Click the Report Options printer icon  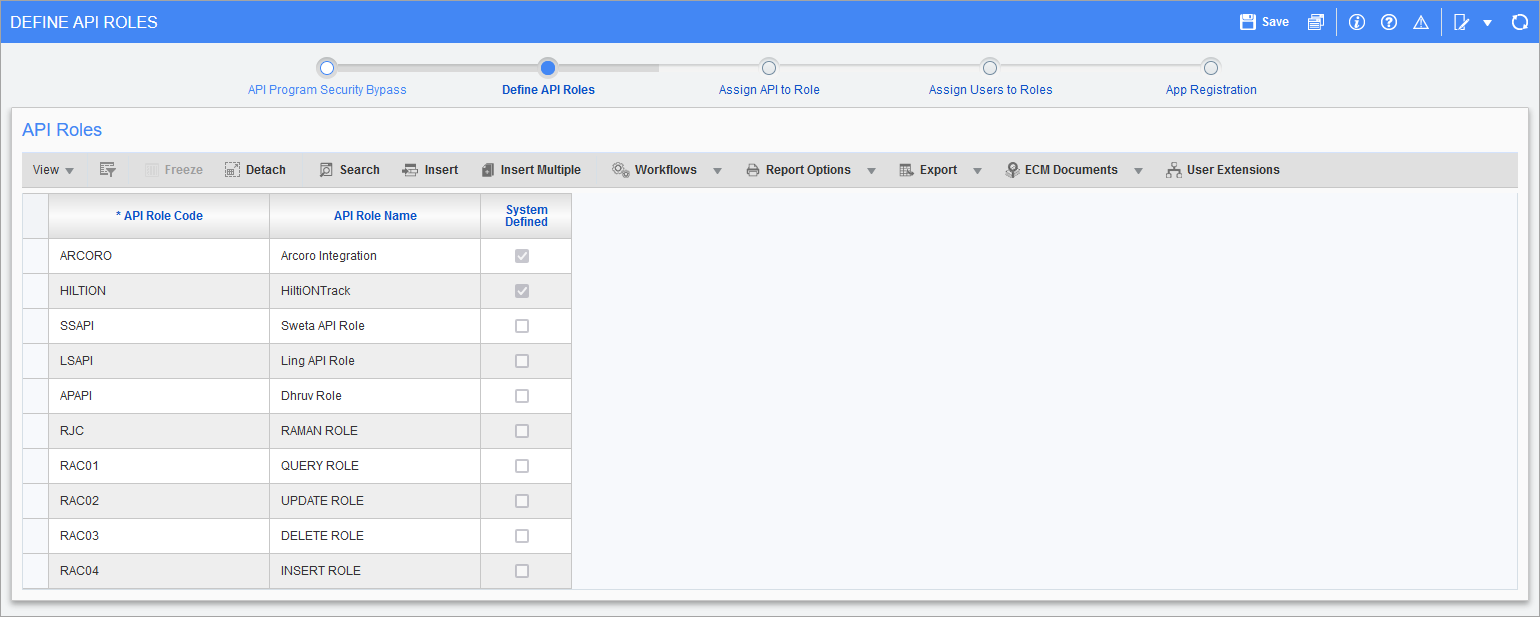tap(753, 170)
